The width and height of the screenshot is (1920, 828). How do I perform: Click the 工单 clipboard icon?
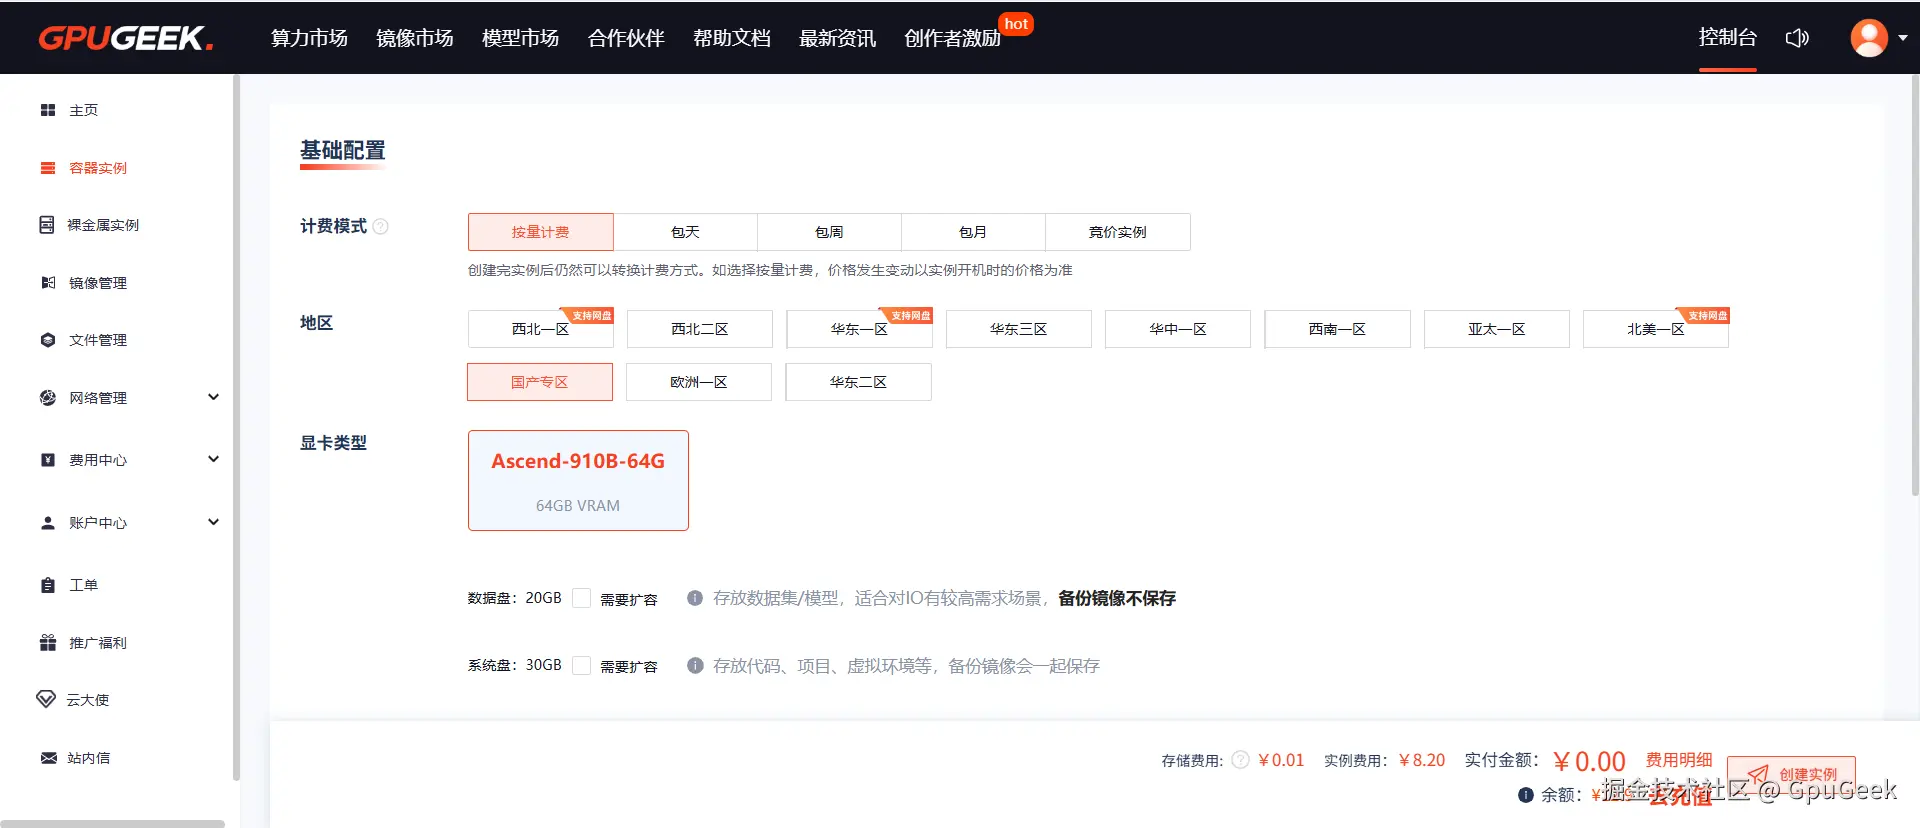(48, 585)
